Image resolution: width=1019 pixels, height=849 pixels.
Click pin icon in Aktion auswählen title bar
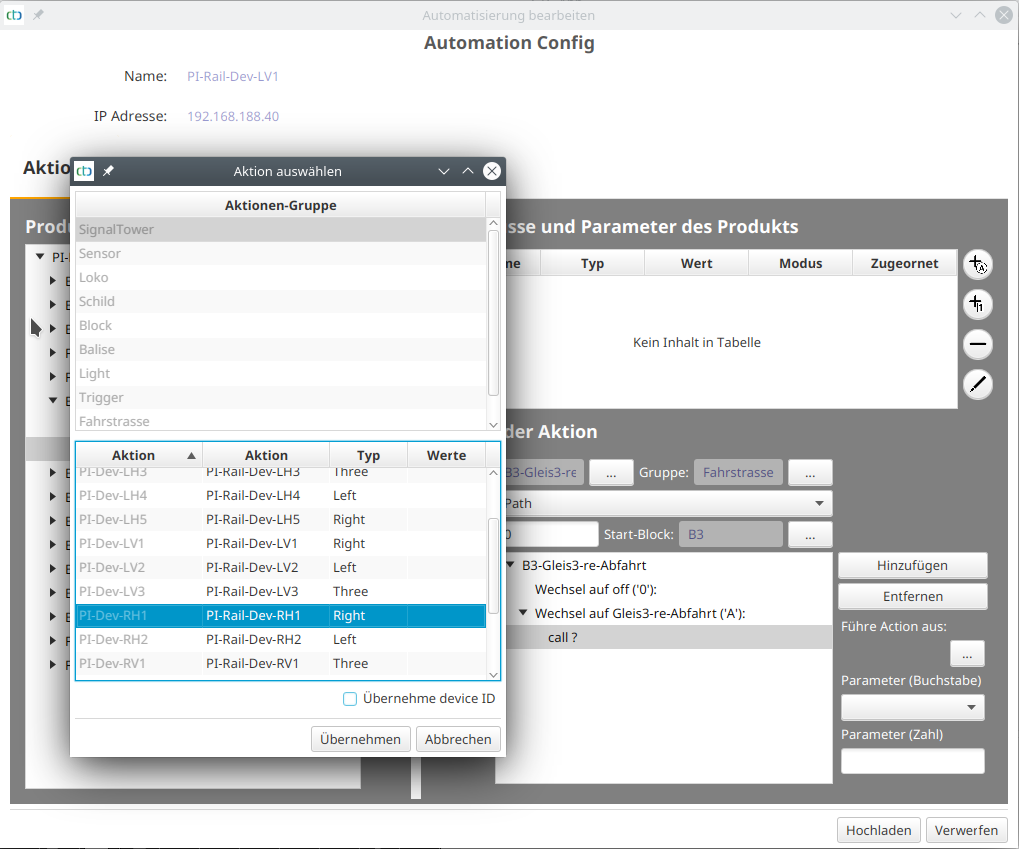click(x=108, y=171)
